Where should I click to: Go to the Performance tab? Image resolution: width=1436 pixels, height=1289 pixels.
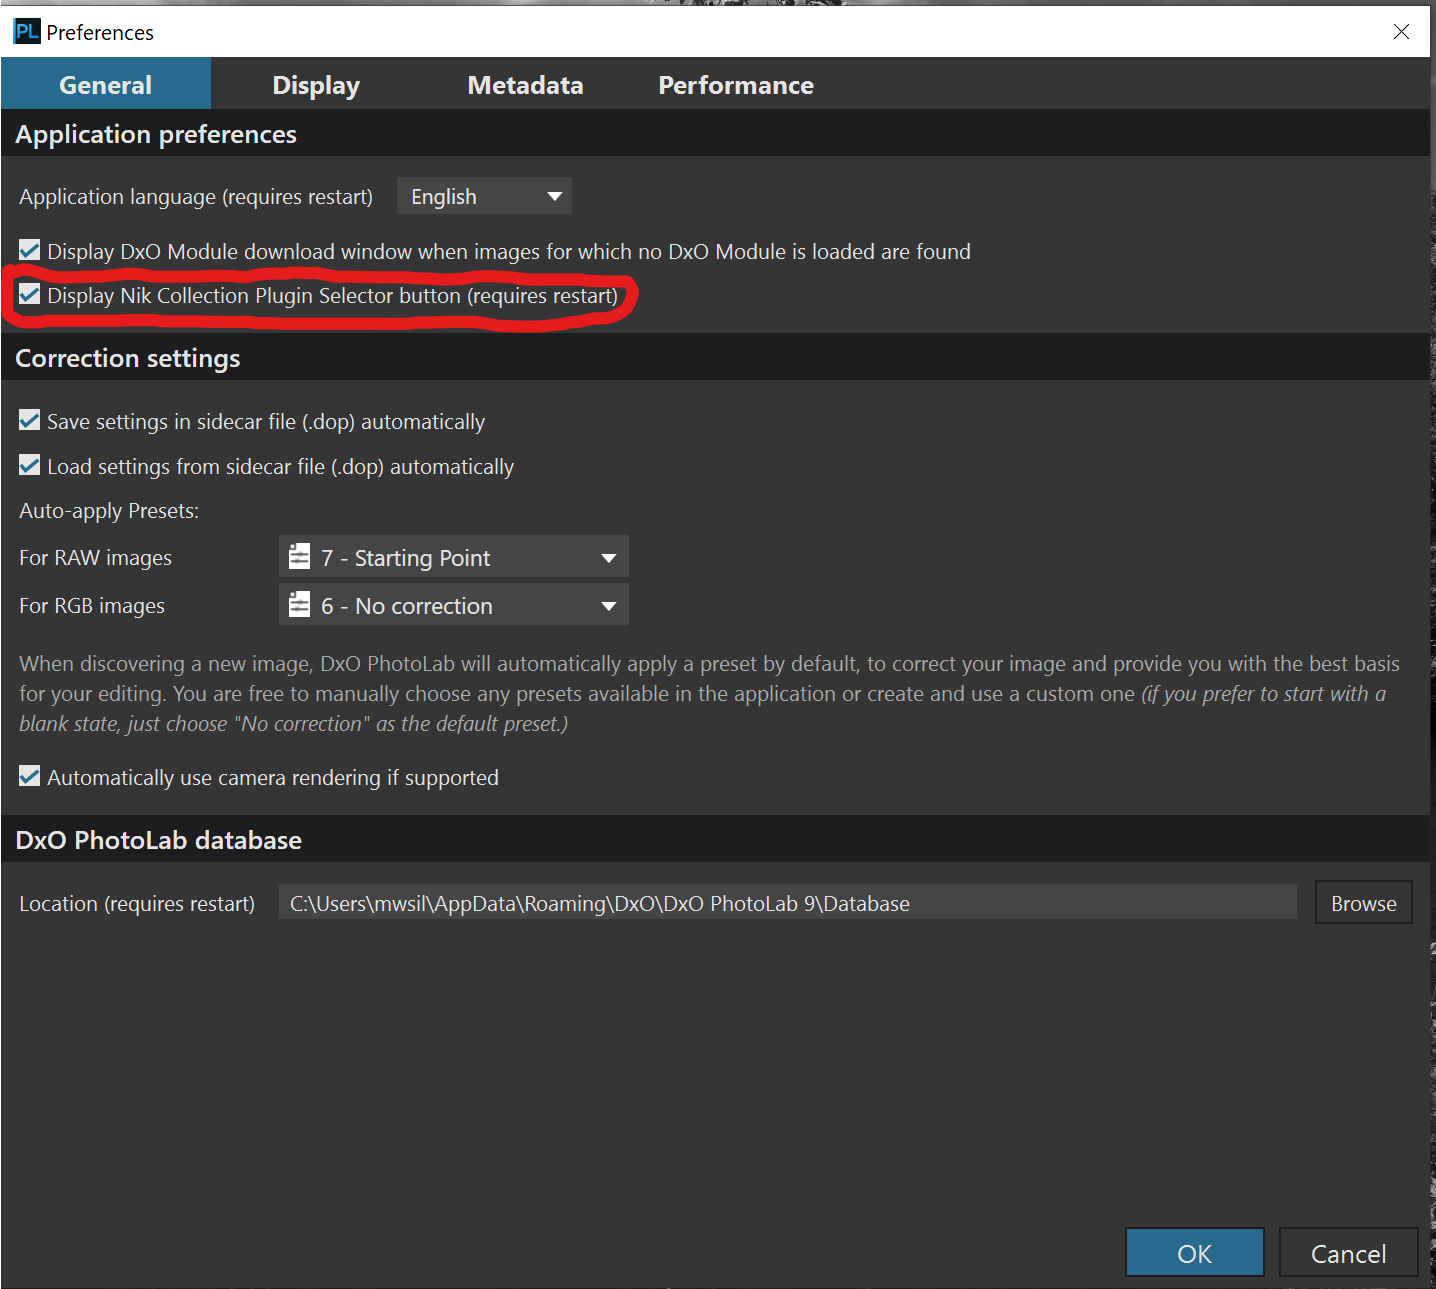[735, 85]
